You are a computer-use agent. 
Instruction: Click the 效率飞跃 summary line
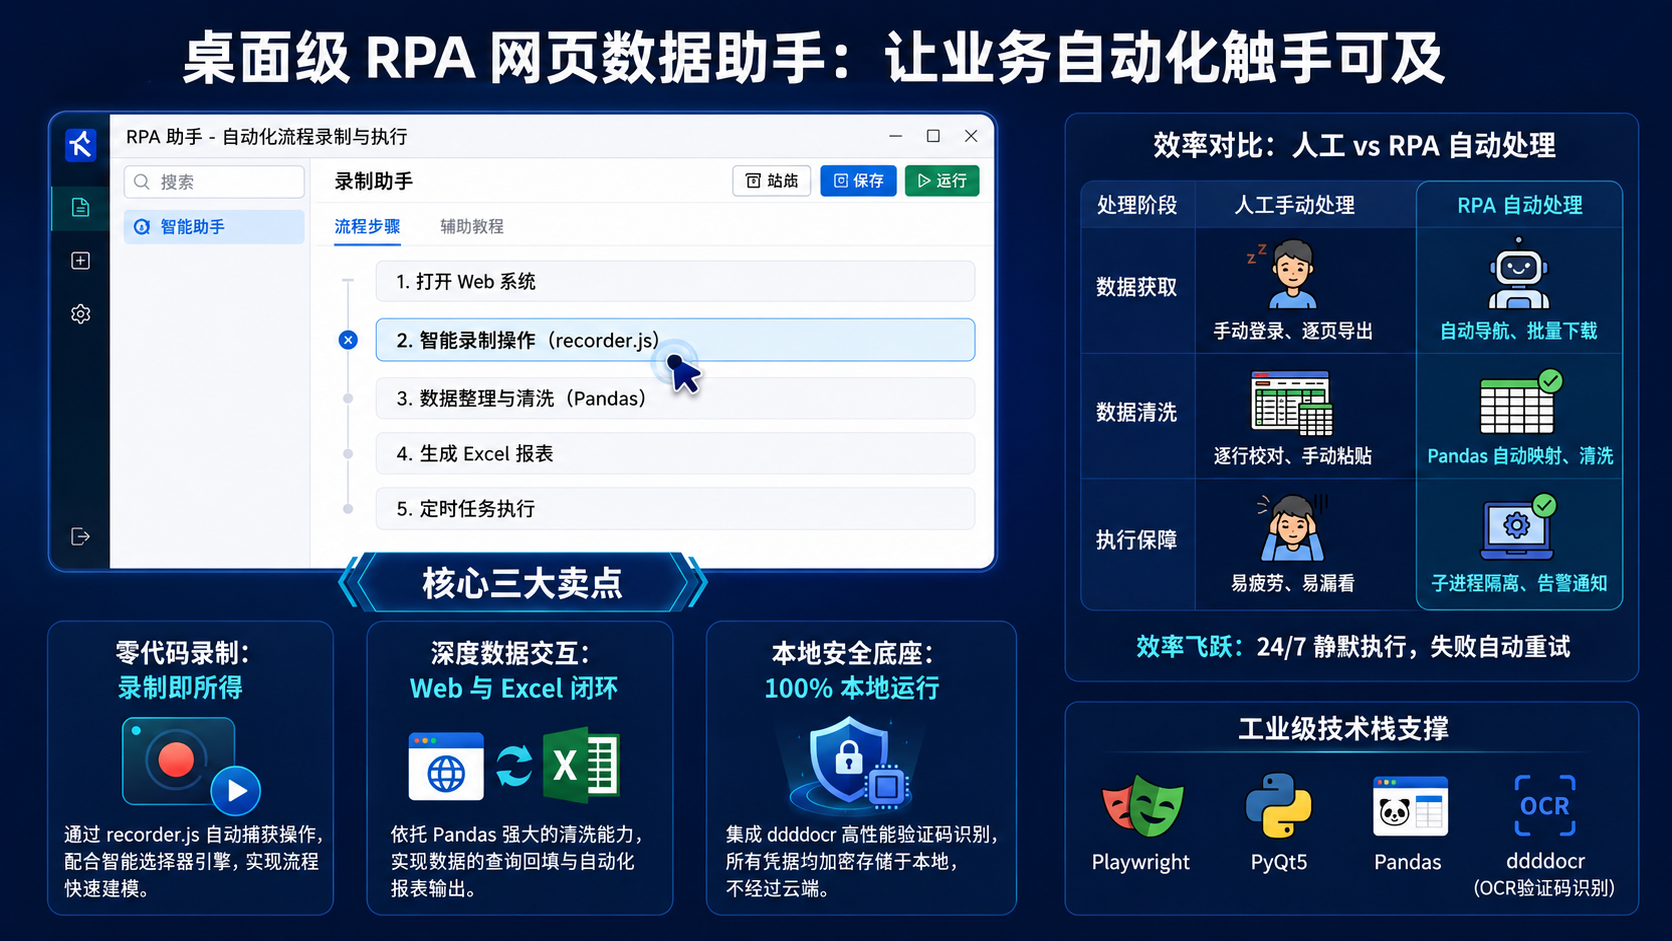[1353, 647]
